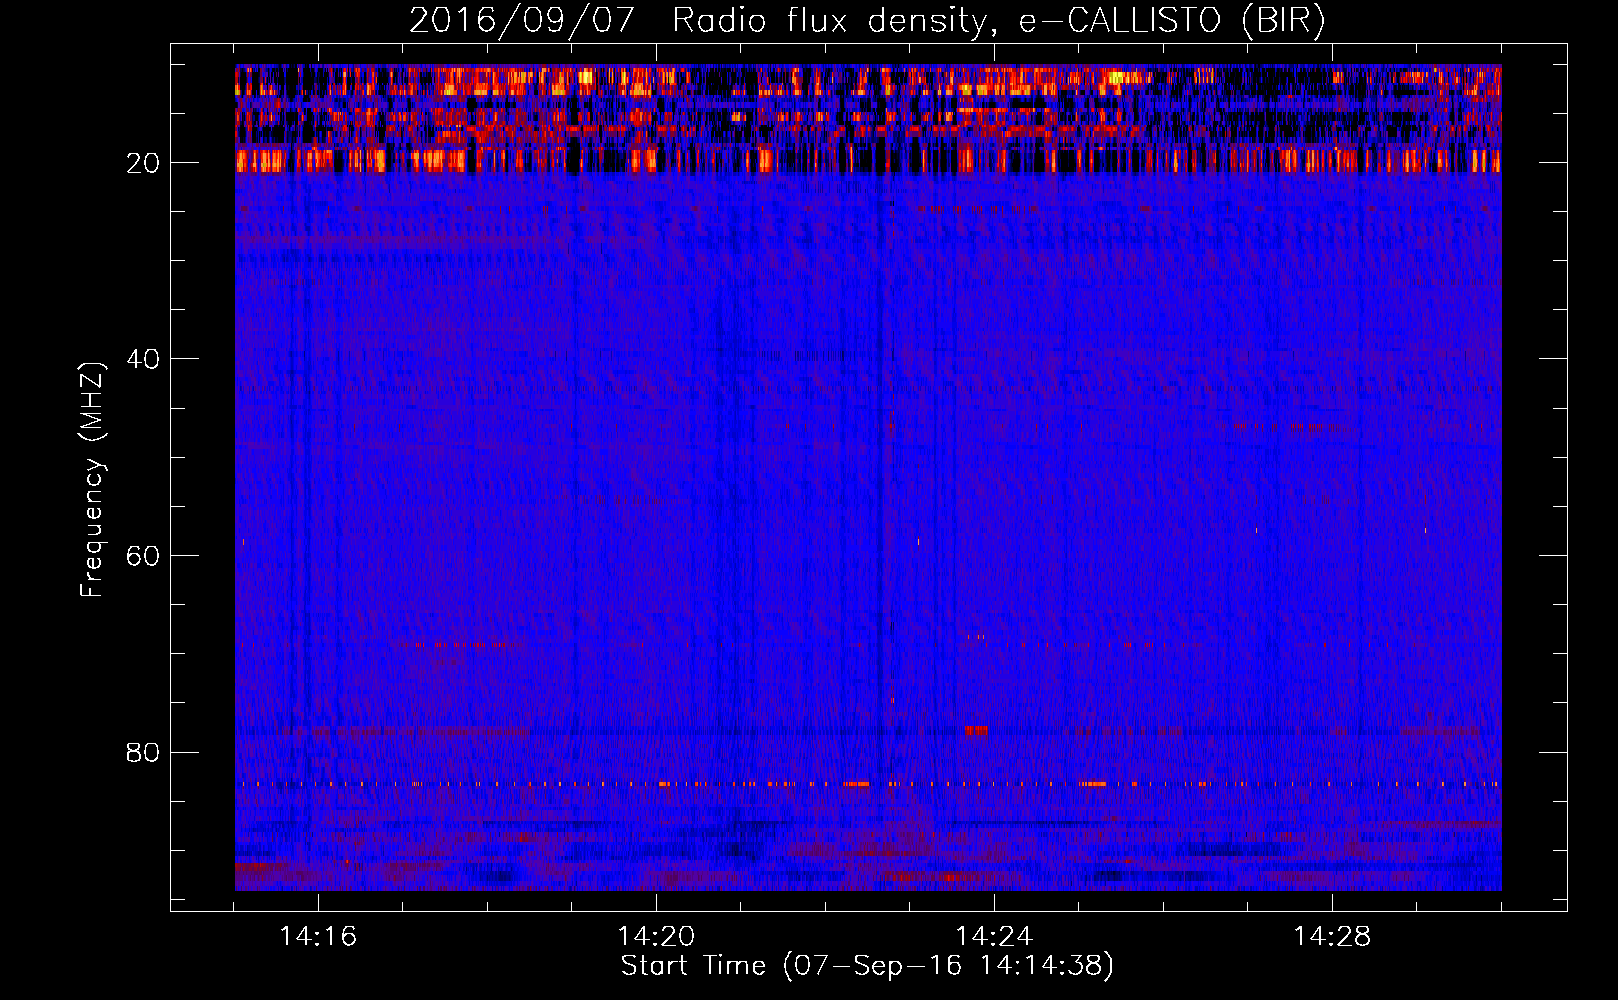Click the '14:16' time tick label
Screen dimensions: 1618x1000
[x=318, y=936]
